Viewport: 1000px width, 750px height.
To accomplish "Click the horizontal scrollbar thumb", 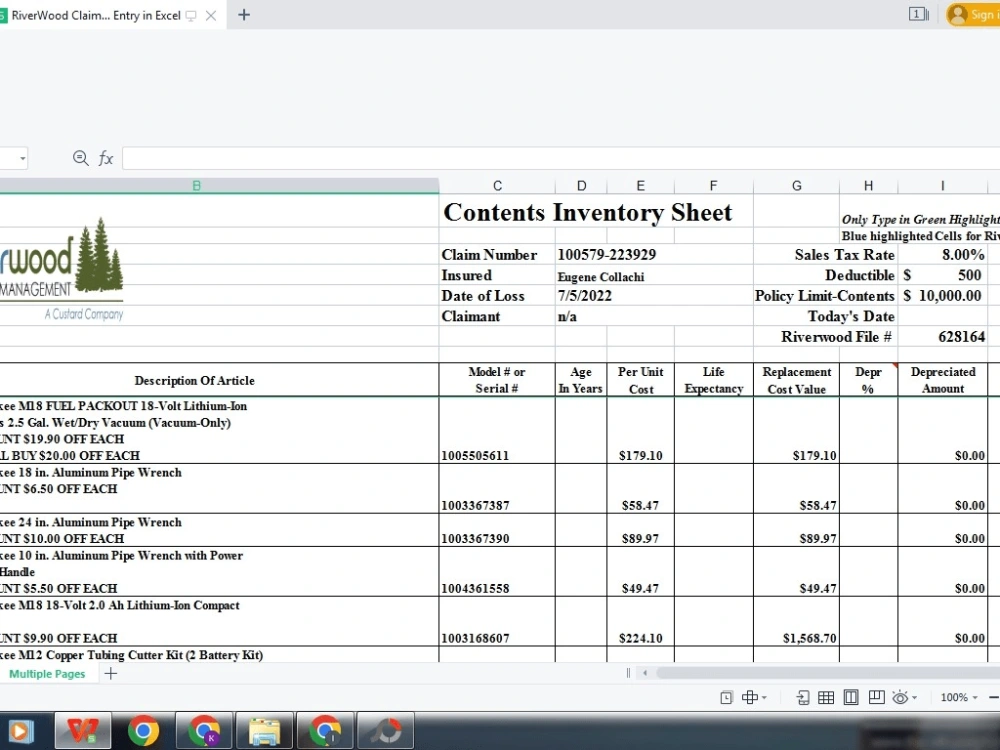I will coord(828,673).
